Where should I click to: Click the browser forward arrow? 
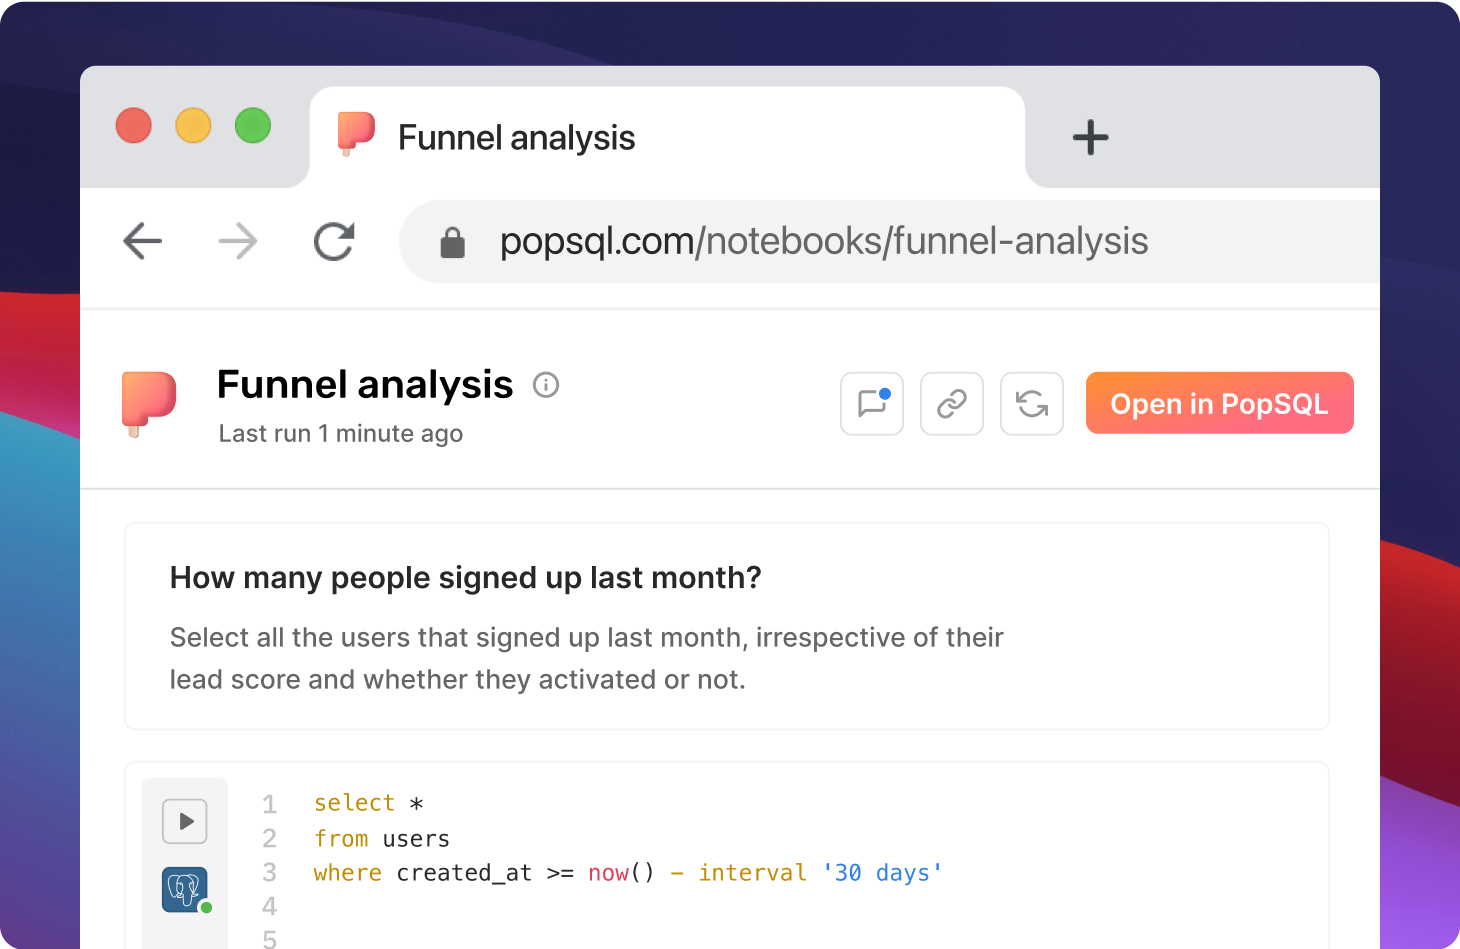click(238, 241)
